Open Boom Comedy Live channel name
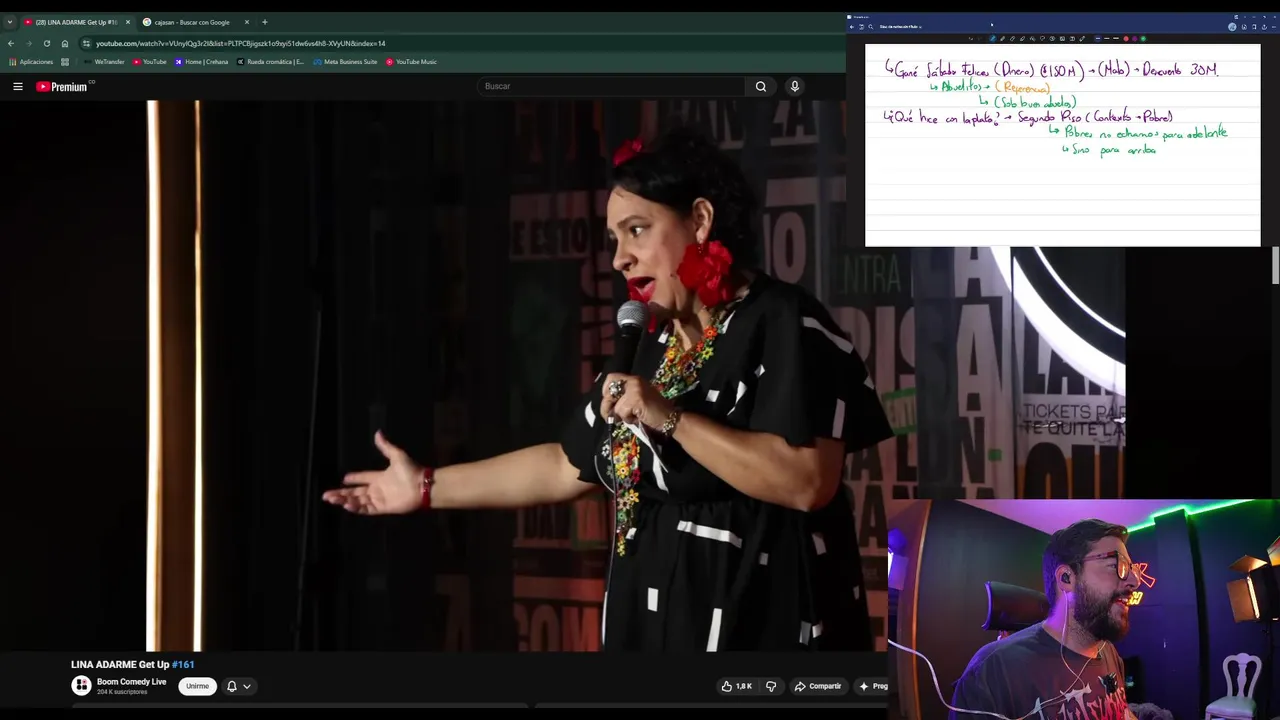Viewport: 1280px width, 720px height. point(131,682)
